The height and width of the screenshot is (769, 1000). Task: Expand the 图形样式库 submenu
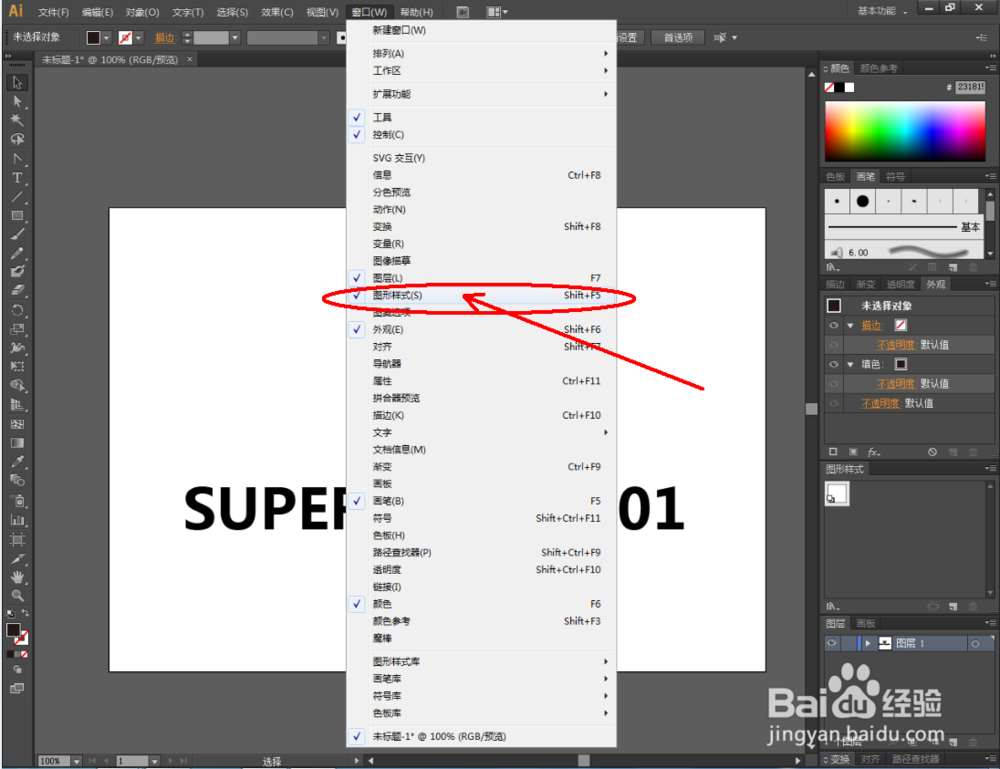coord(482,662)
